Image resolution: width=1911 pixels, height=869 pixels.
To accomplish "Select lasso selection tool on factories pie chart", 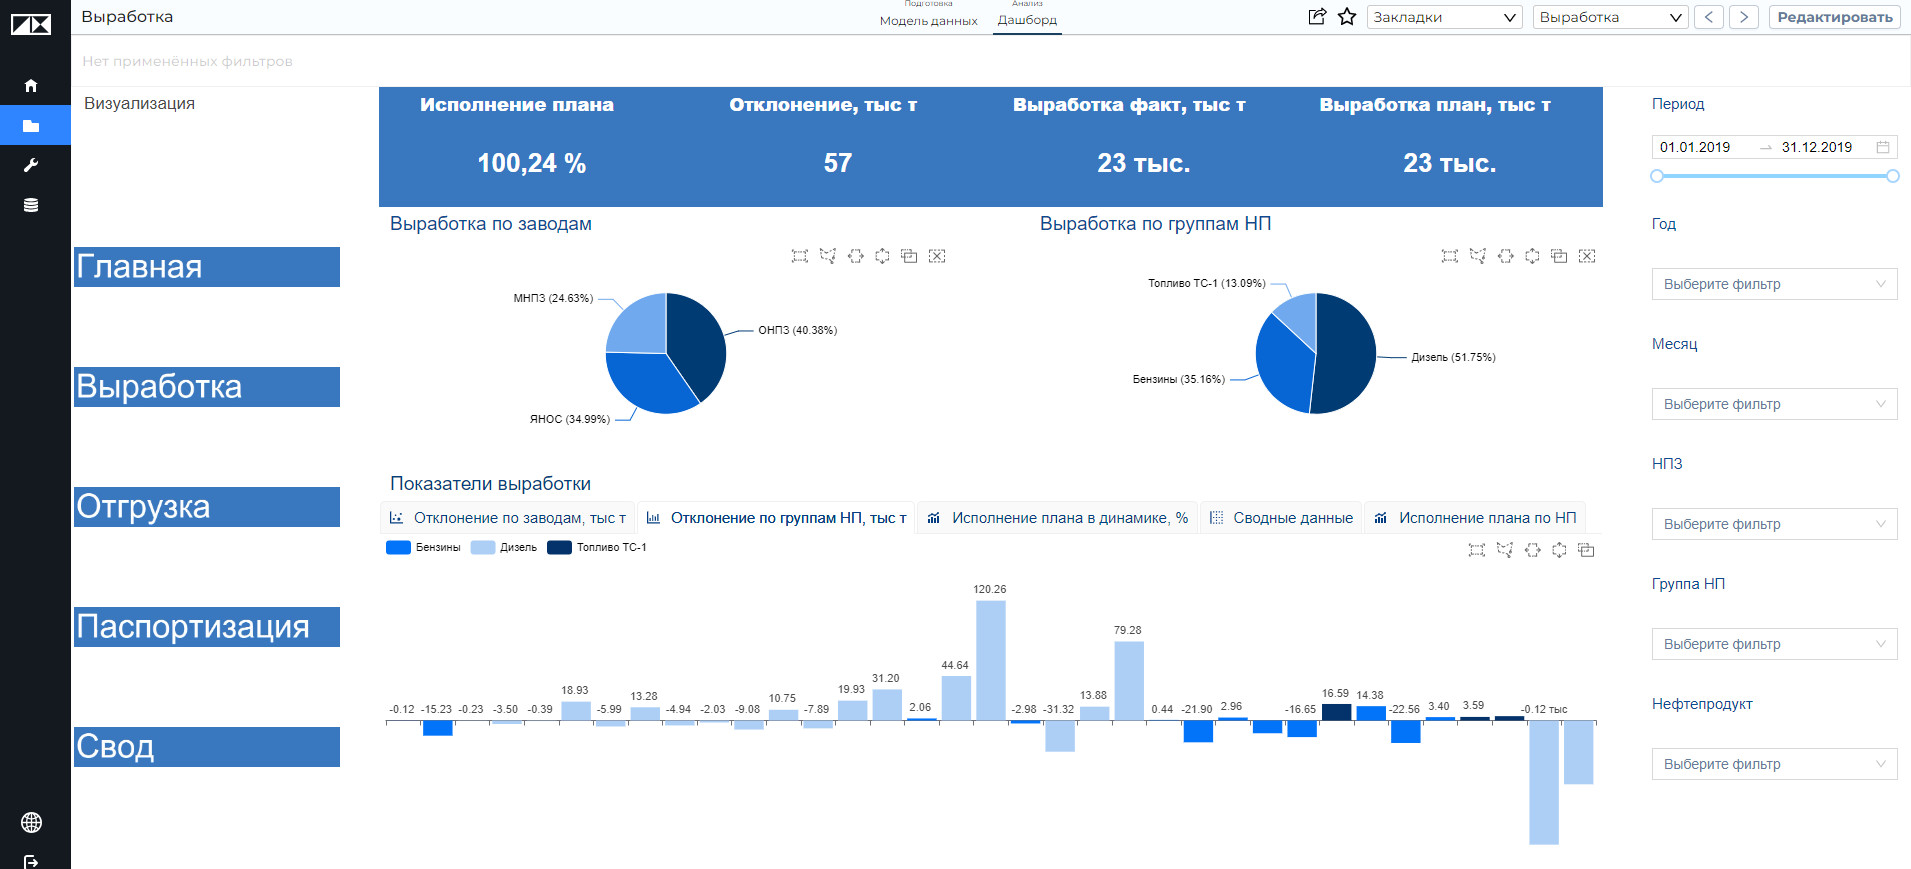I will click(x=827, y=256).
